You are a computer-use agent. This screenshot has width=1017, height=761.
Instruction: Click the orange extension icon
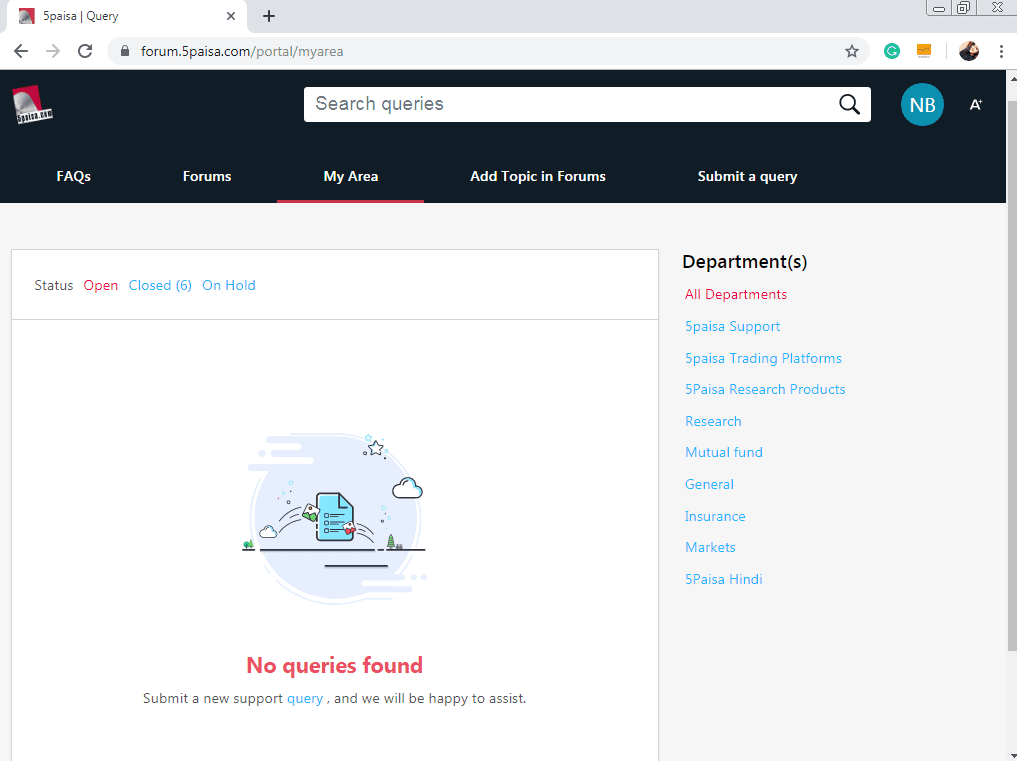924,51
